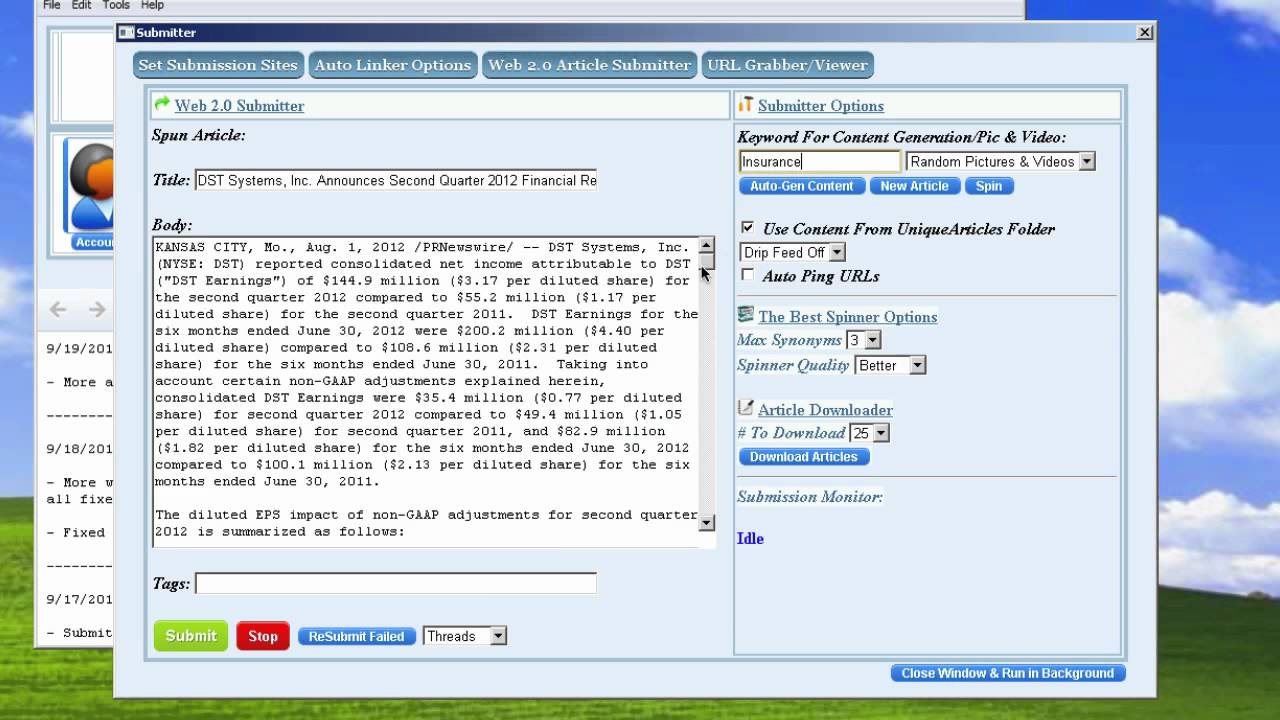Image resolution: width=1280 pixels, height=720 pixels.
Task: Click the body text scrollbar down arrow
Action: (x=706, y=522)
